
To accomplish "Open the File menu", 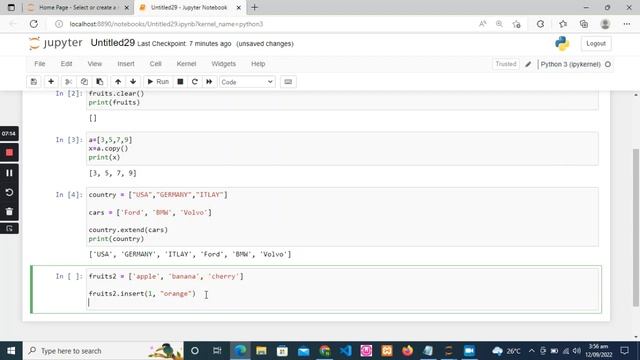I will (x=40, y=64).
